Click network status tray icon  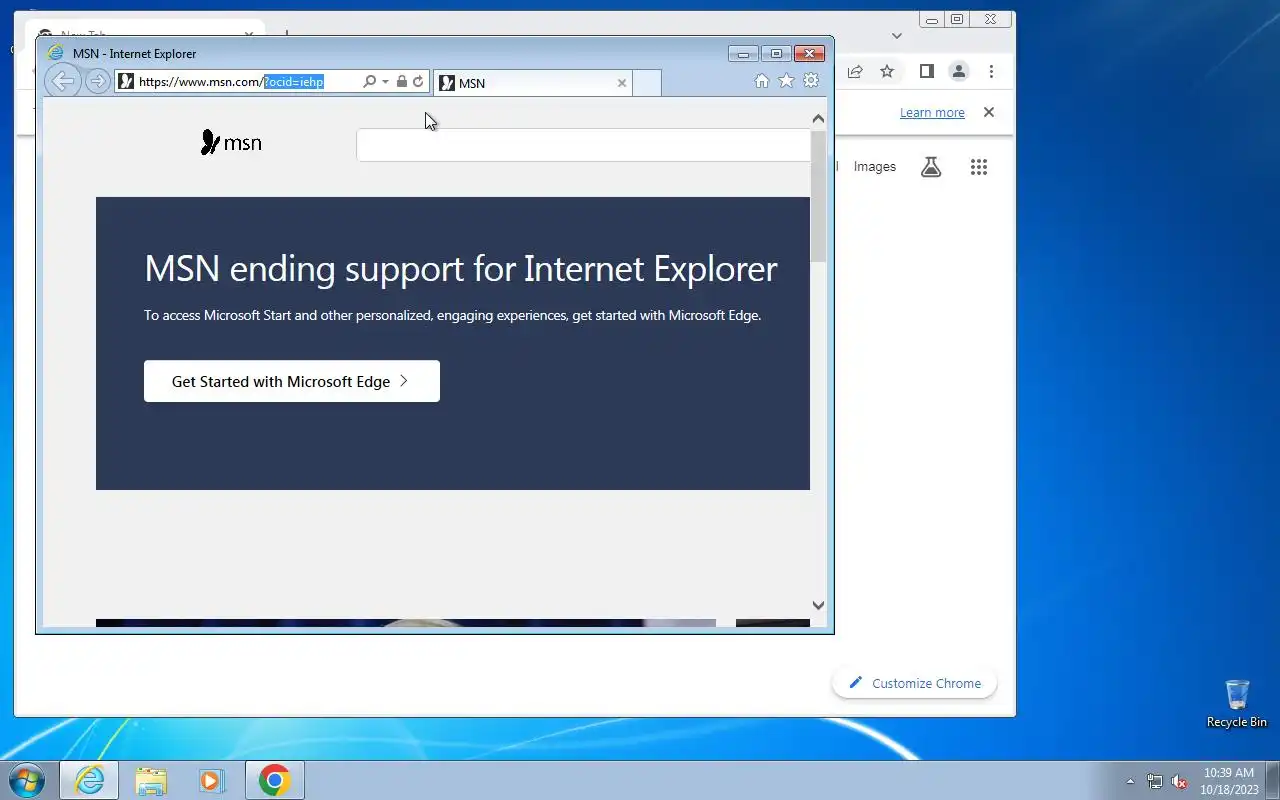pos(1155,781)
